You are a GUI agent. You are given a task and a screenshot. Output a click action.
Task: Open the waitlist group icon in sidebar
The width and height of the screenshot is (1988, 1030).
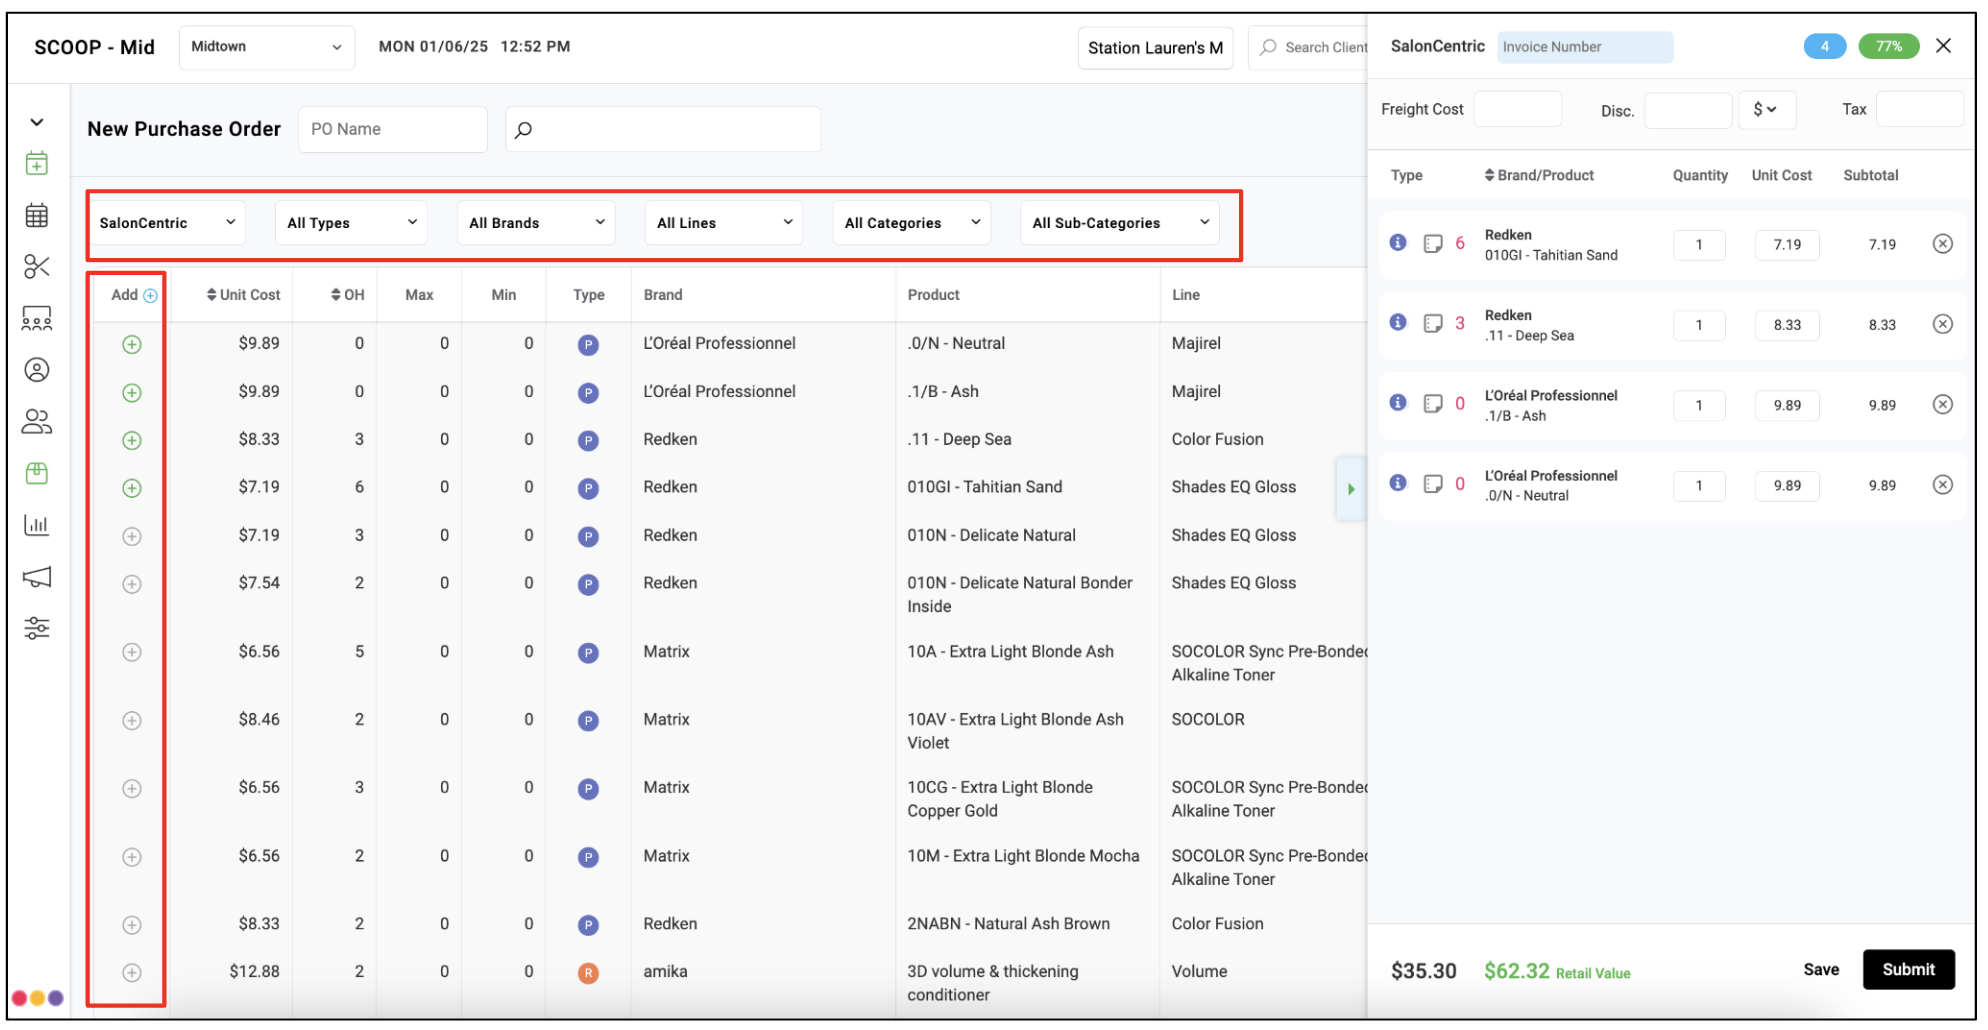point(37,318)
